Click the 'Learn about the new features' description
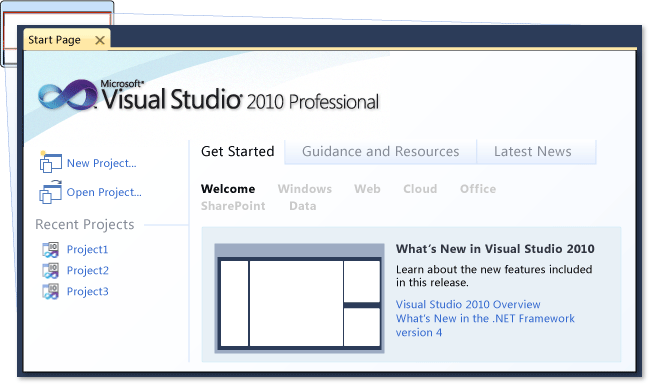This screenshot has height=385, width=650. (494, 276)
